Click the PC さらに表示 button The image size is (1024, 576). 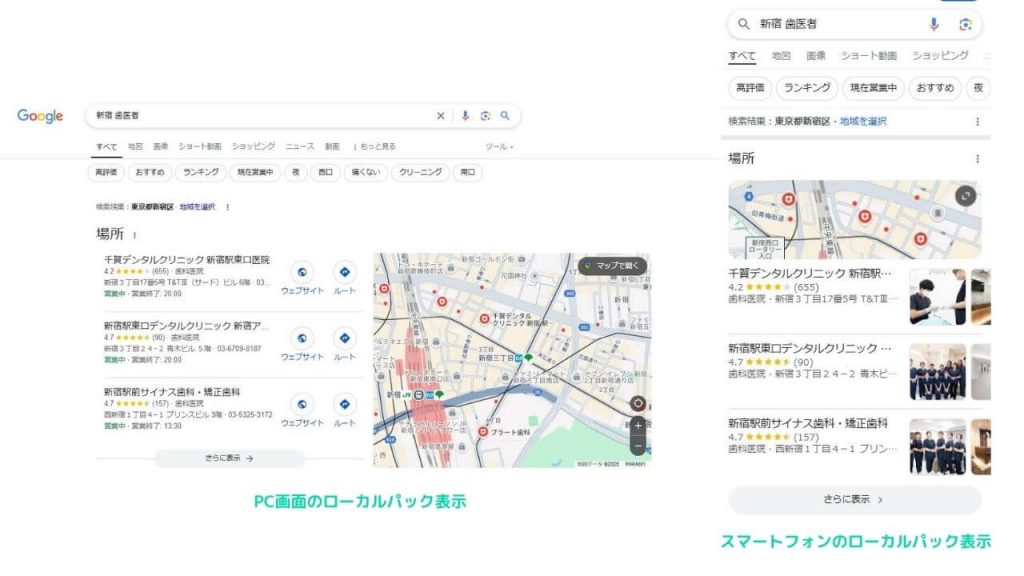[229, 458]
